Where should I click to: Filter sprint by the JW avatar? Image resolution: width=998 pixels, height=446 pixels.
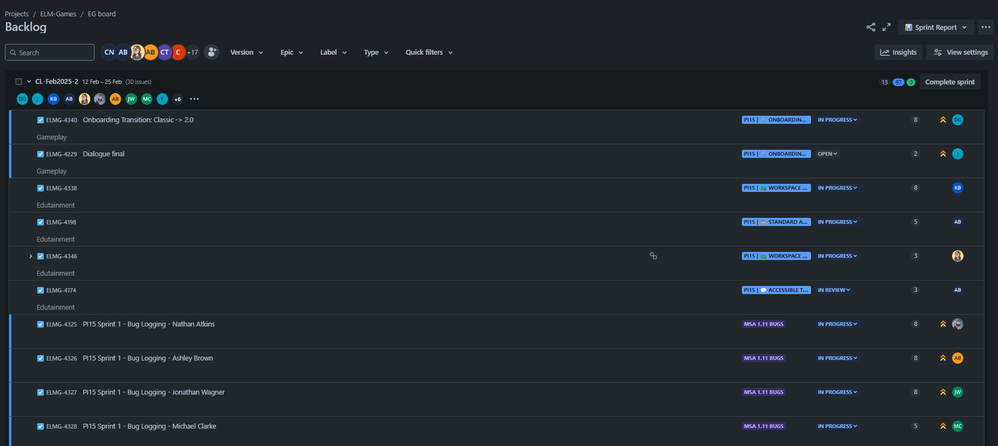click(131, 99)
